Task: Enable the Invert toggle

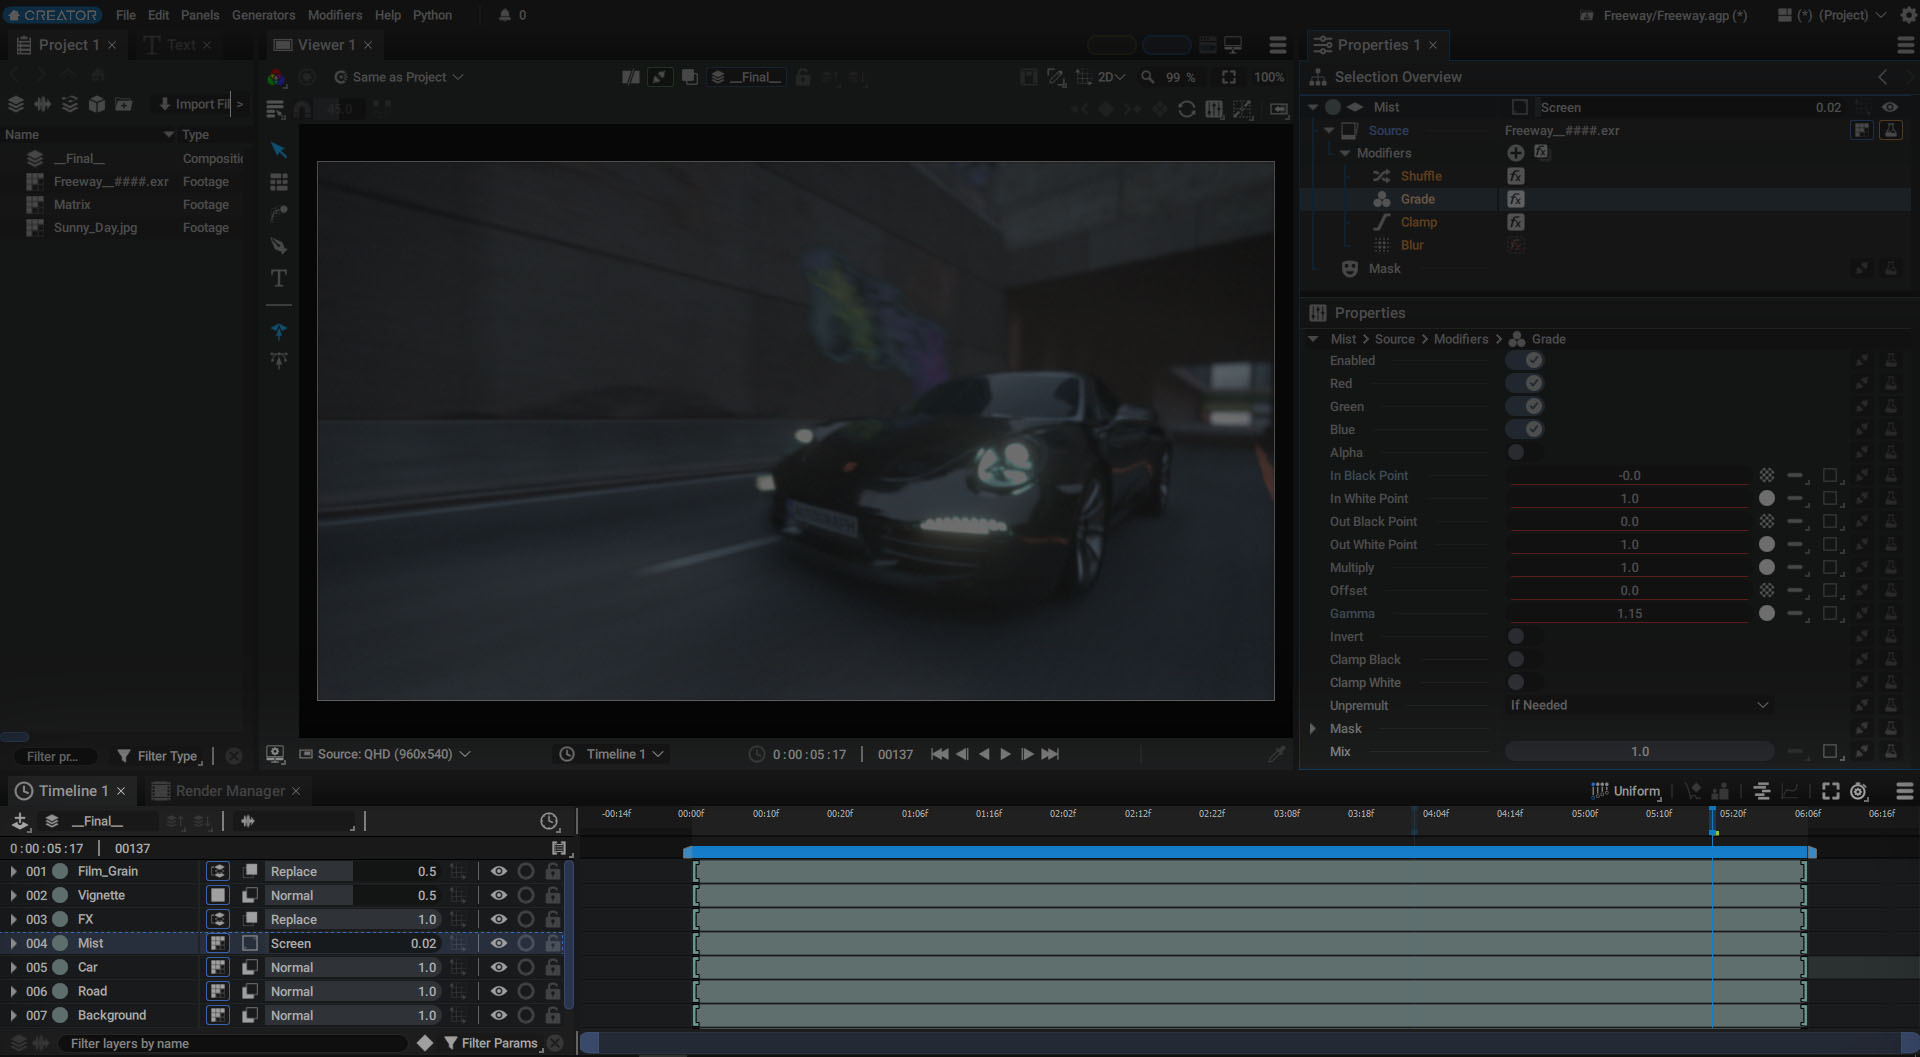Action: 1525,636
